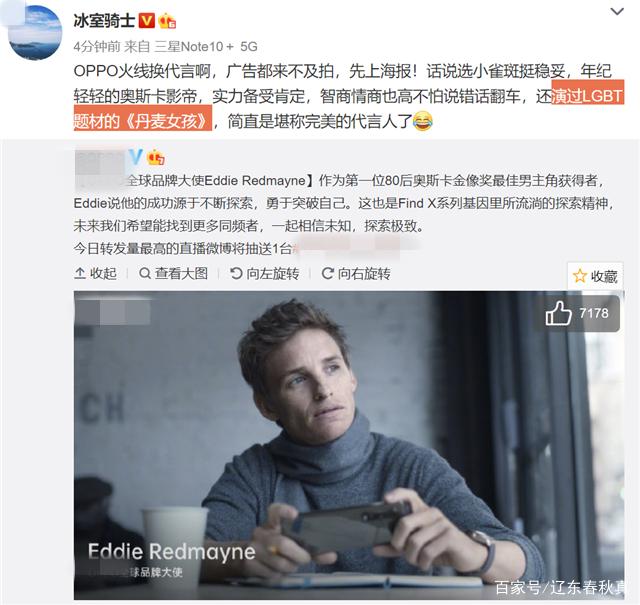Image resolution: width=640 pixels, height=605 pixels.
Task: Click the Eddie Redmayne poster image
Action: click(349, 445)
